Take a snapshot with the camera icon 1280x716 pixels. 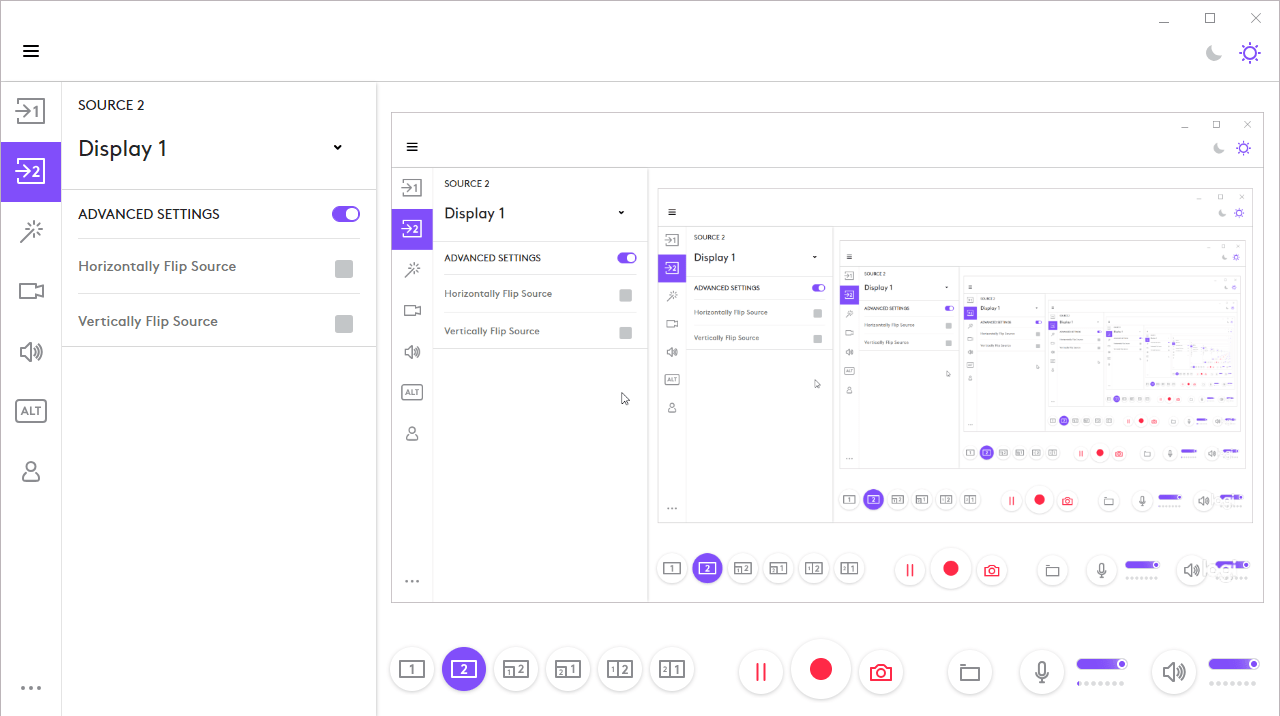(880, 671)
